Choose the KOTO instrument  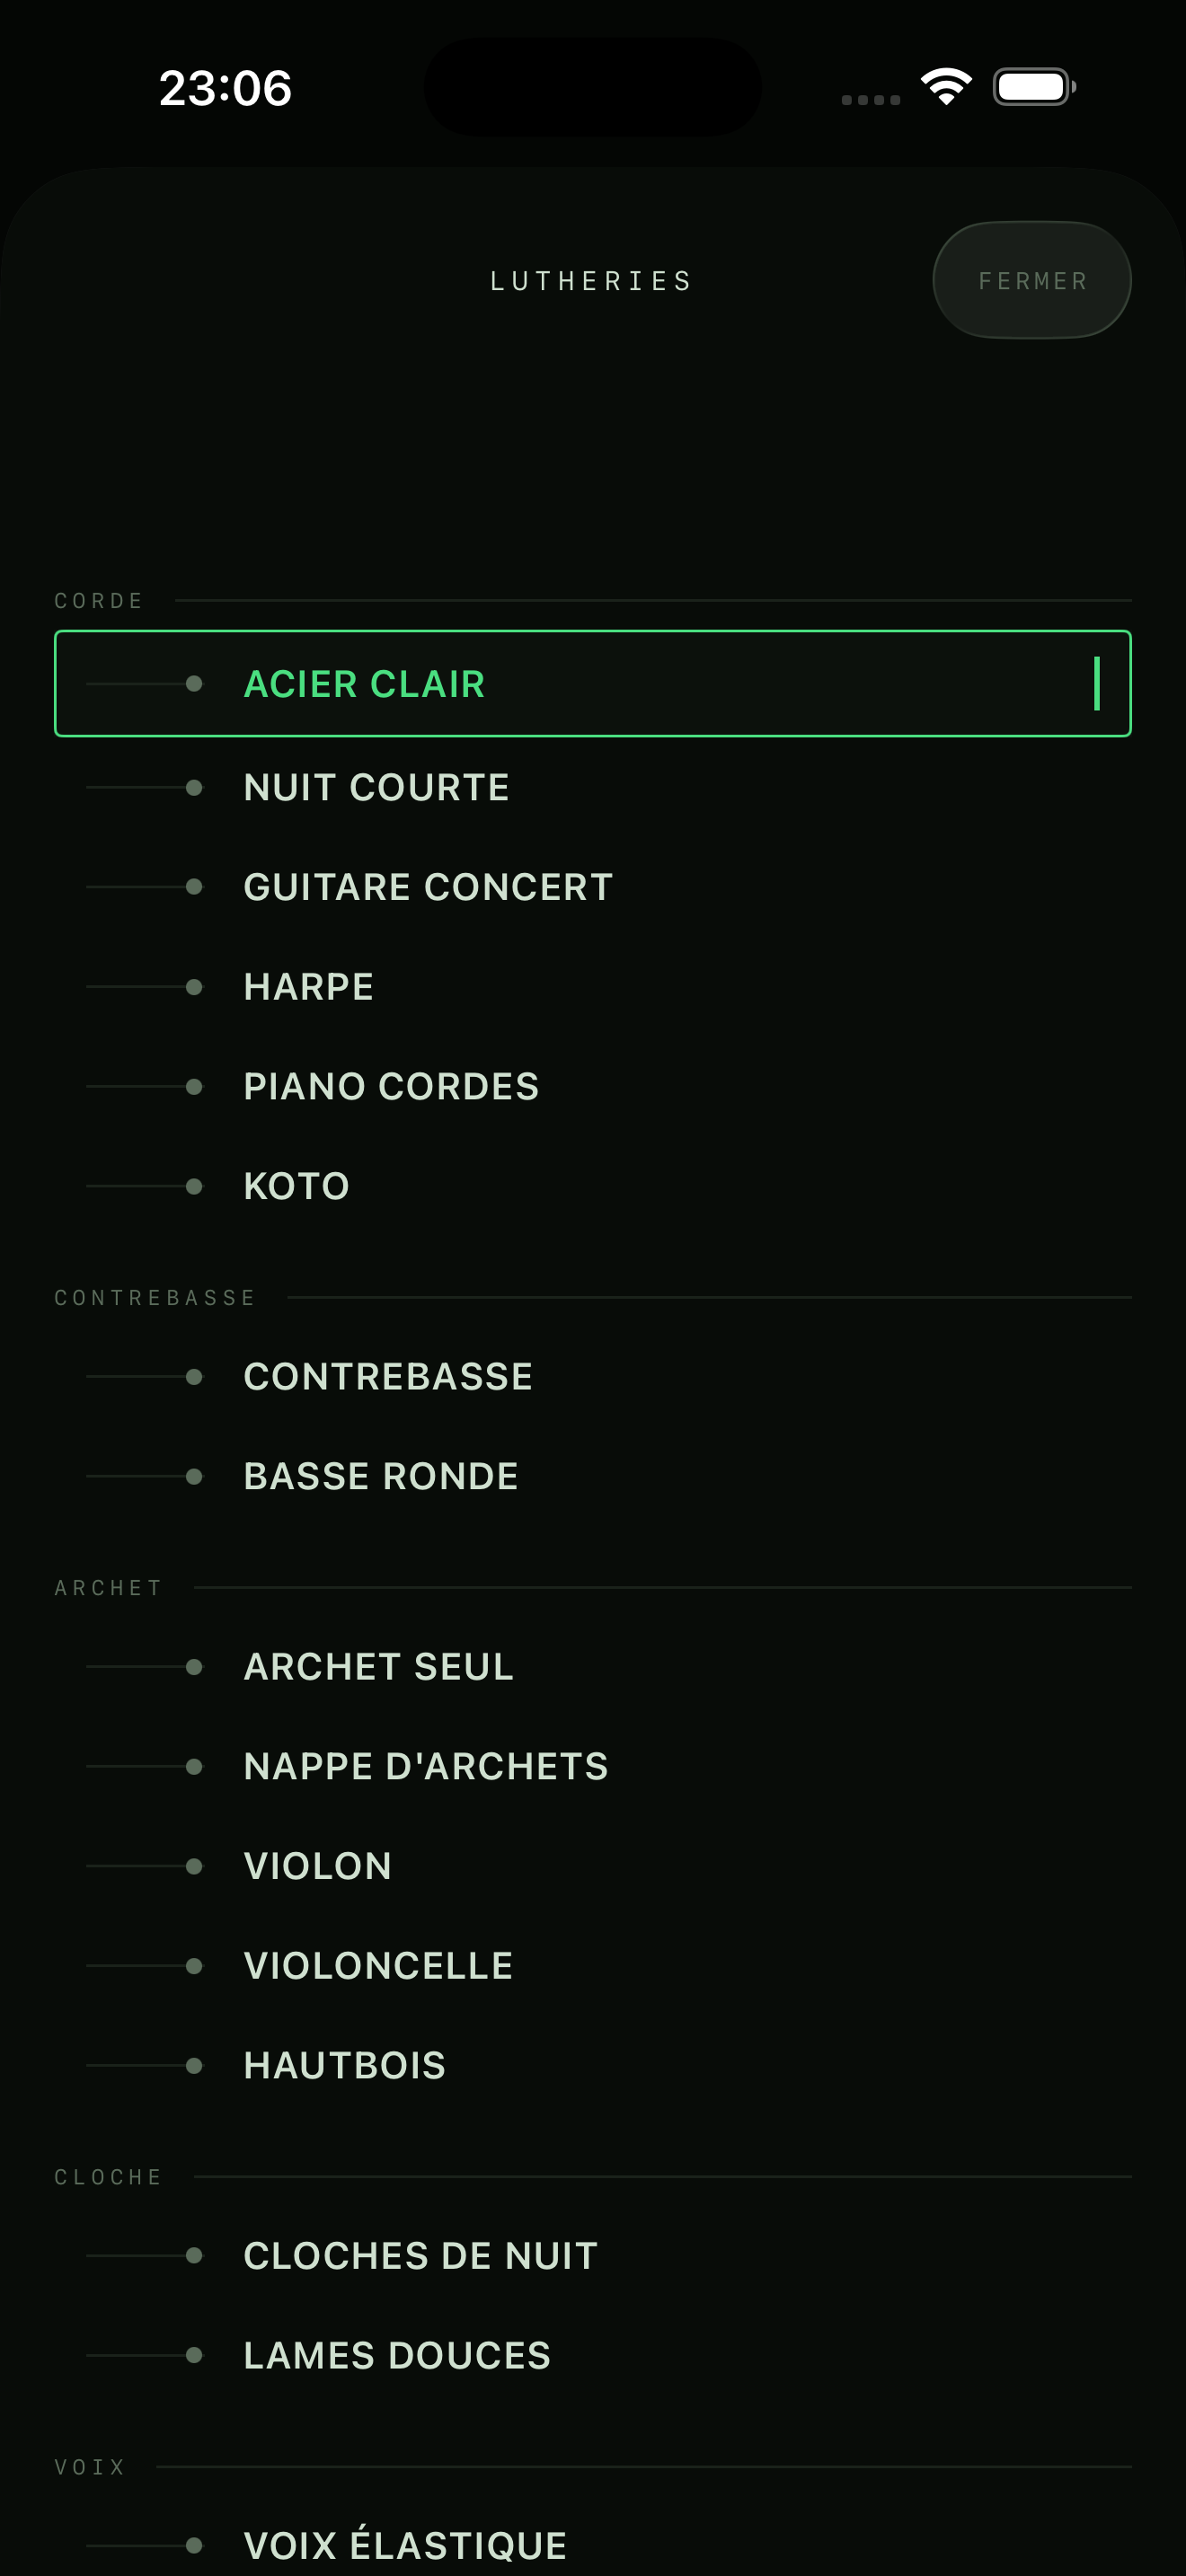(593, 1186)
